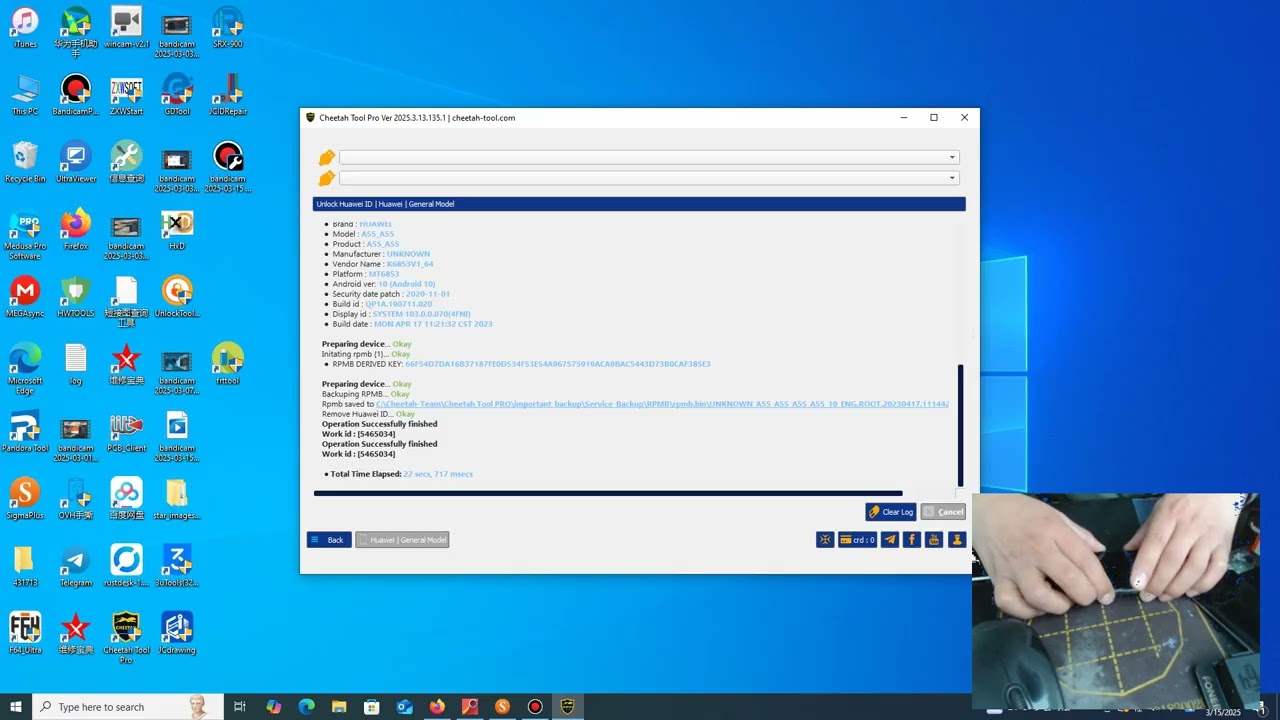The height and width of the screenshot is (720, 1280).
Task: Click the log panel vertical scrollbar
Action: click(x=961, y=425)
